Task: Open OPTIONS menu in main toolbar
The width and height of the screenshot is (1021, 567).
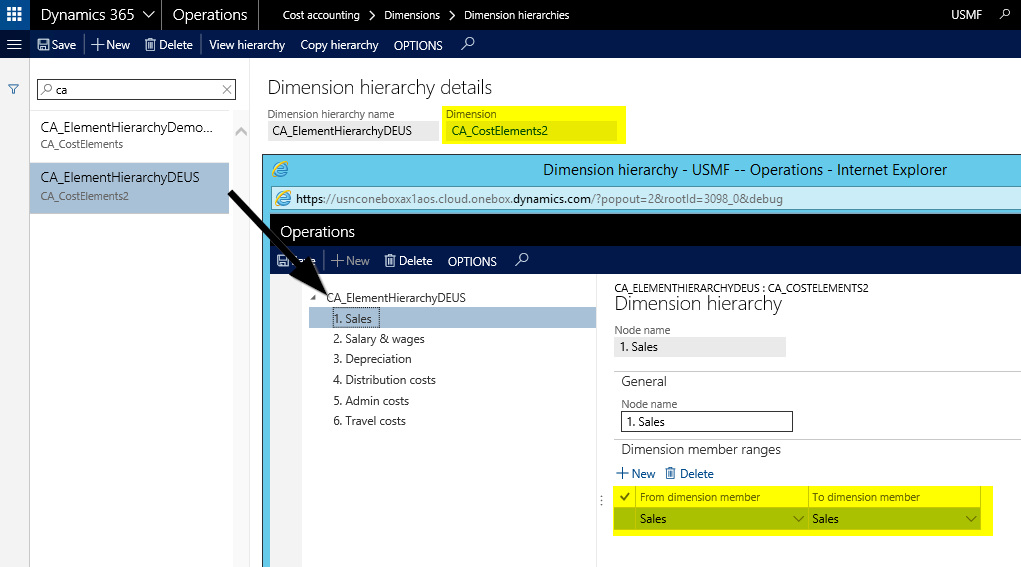Action: 418,45
